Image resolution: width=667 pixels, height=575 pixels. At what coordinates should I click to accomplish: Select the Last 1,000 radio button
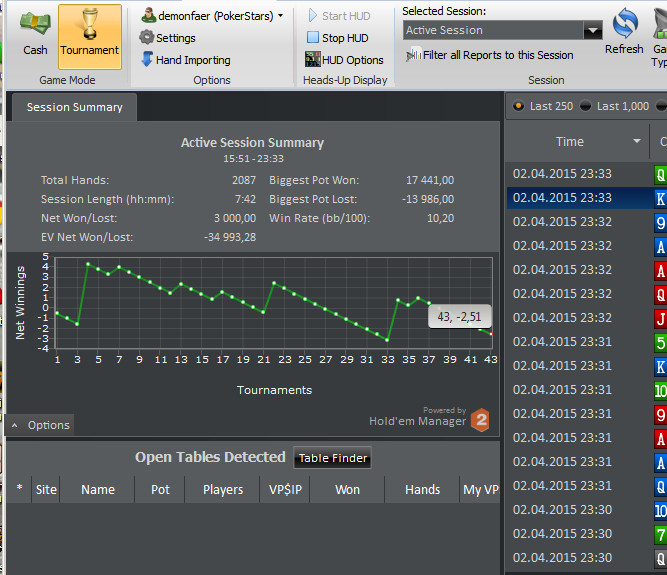(x=585, y=106)
